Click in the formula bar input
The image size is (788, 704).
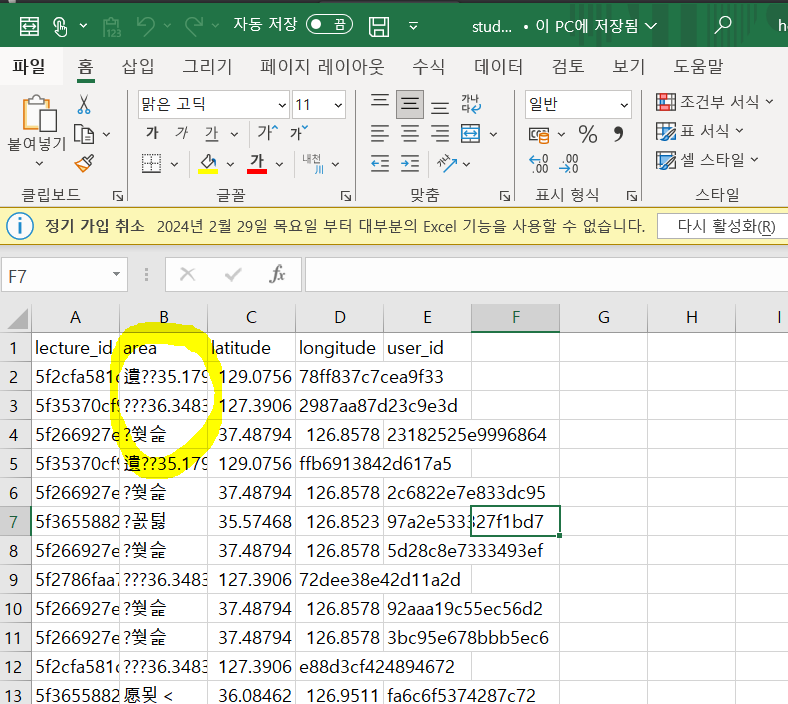[x=546, y=274]
